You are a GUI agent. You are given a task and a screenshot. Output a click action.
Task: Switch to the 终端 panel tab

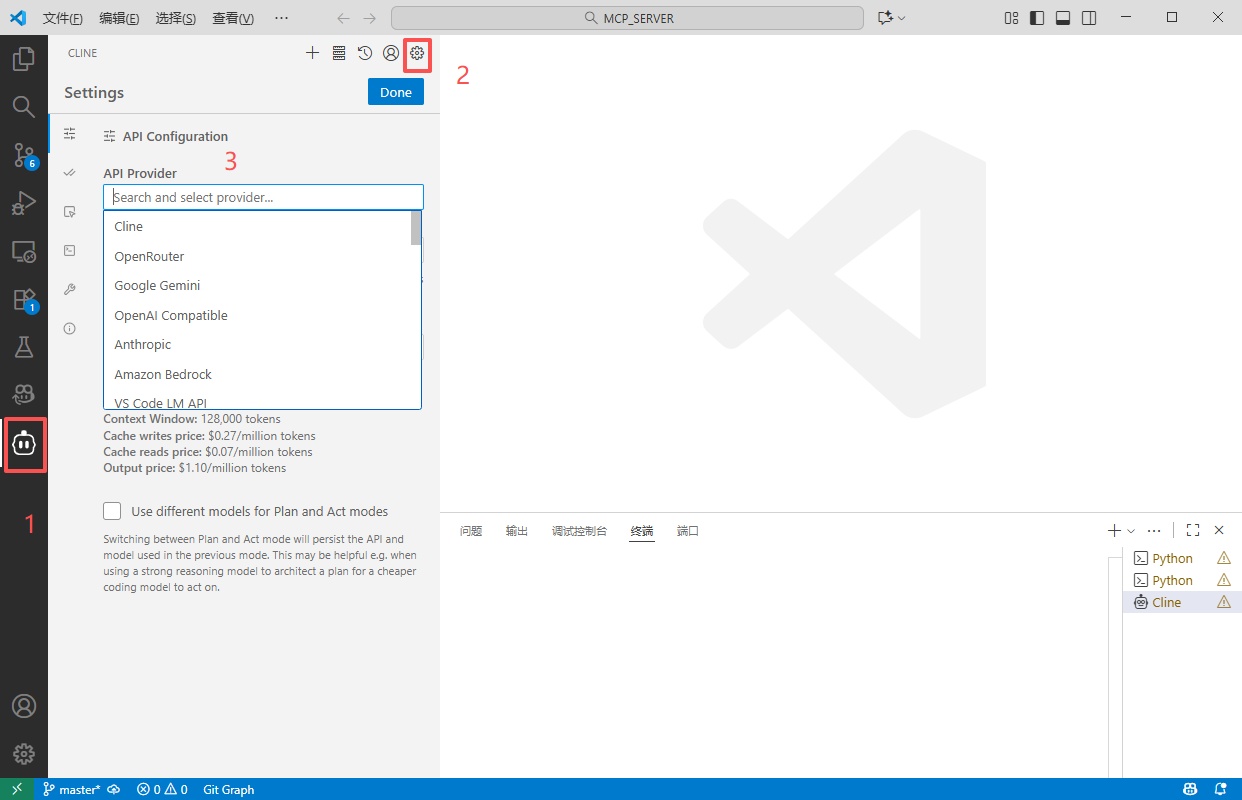coord(642,531)
